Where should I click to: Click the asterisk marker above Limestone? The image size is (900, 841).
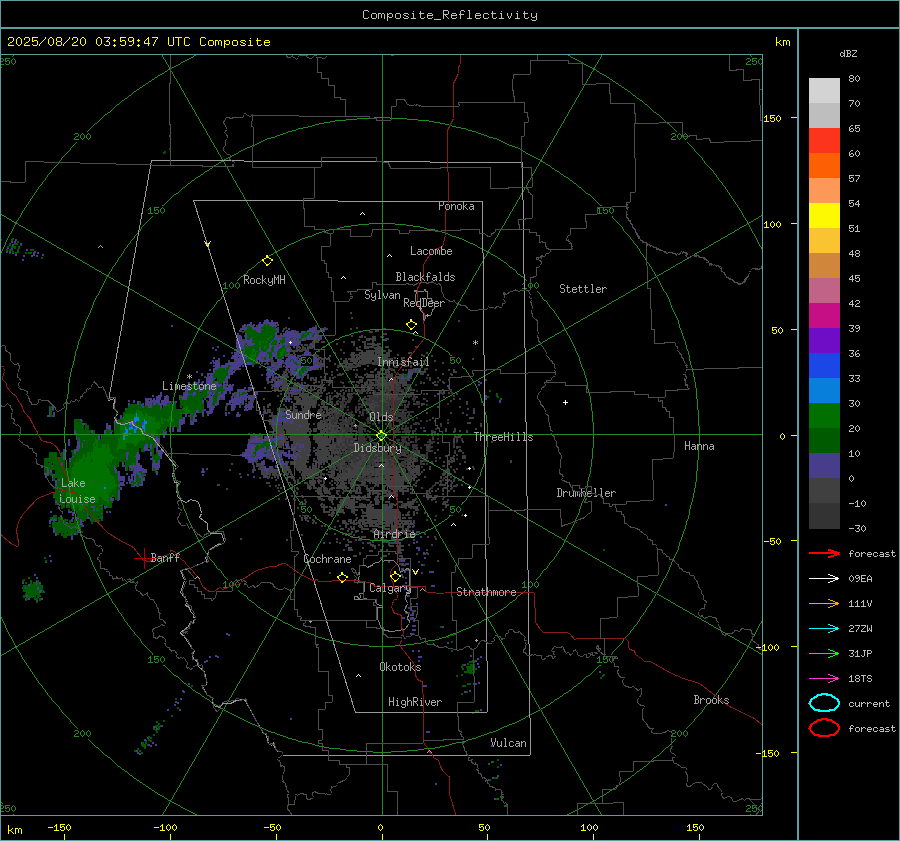click(189, 378)
